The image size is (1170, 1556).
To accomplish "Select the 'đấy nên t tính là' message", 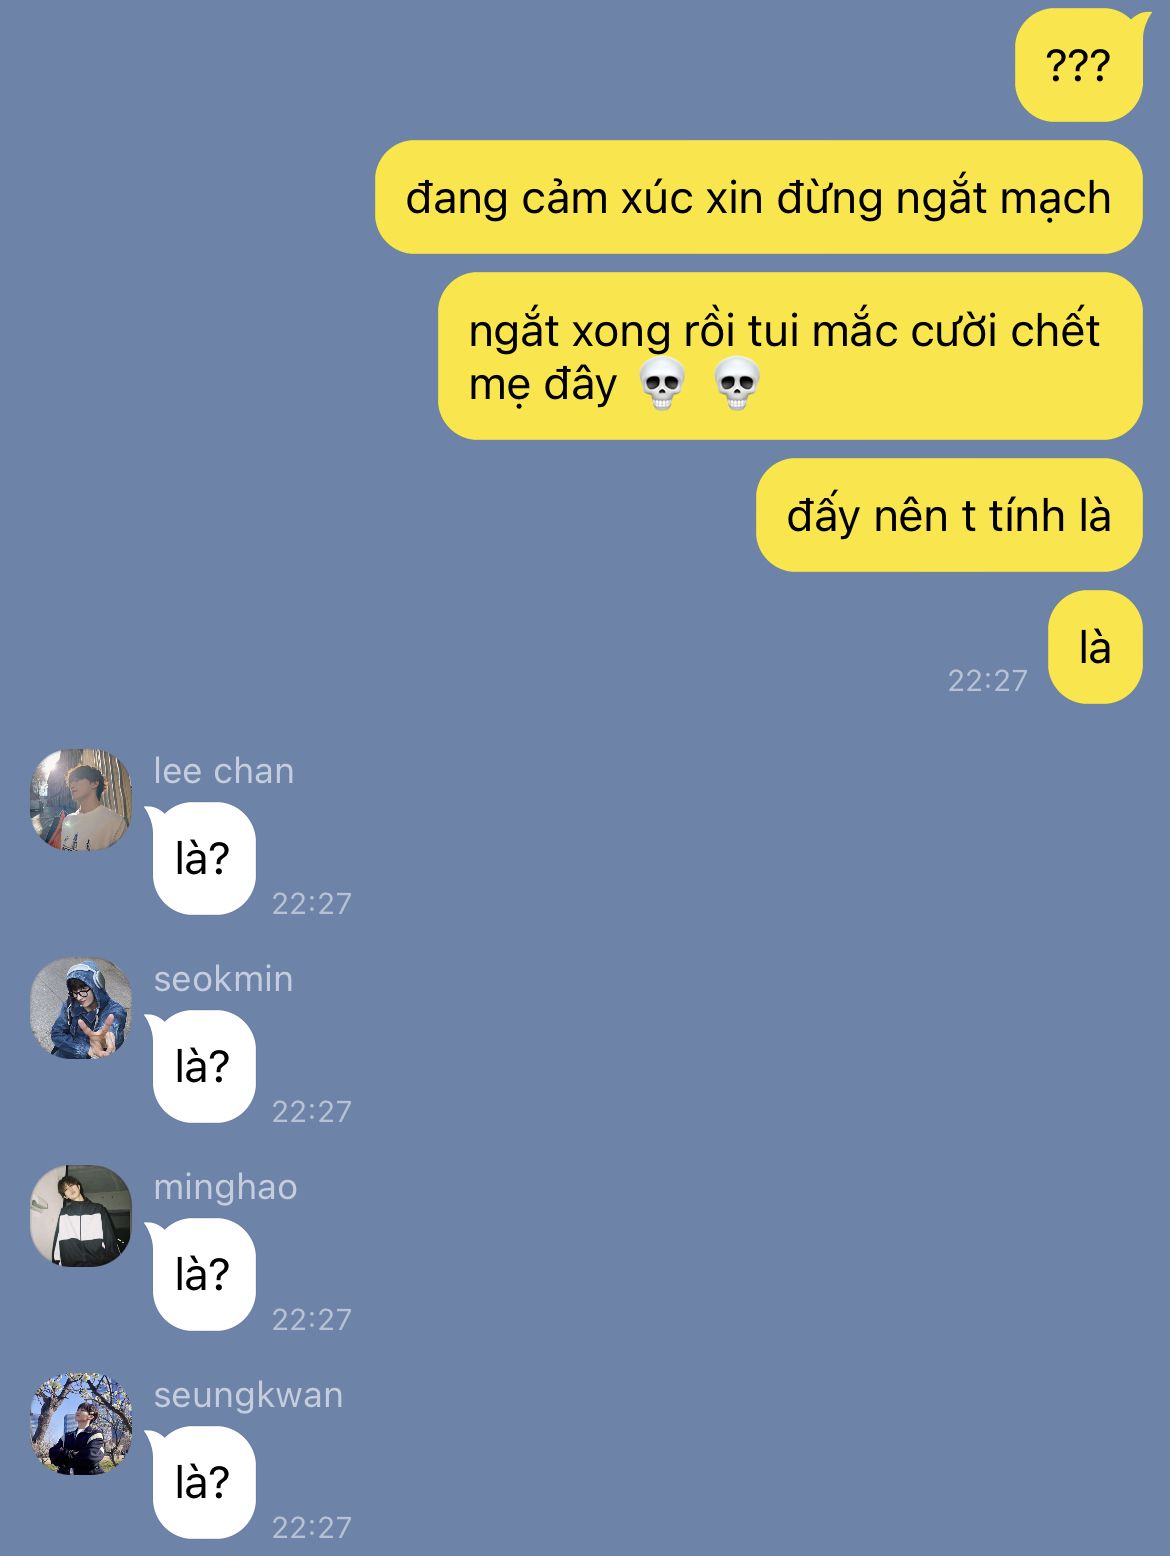I will (x=949, y=515).
